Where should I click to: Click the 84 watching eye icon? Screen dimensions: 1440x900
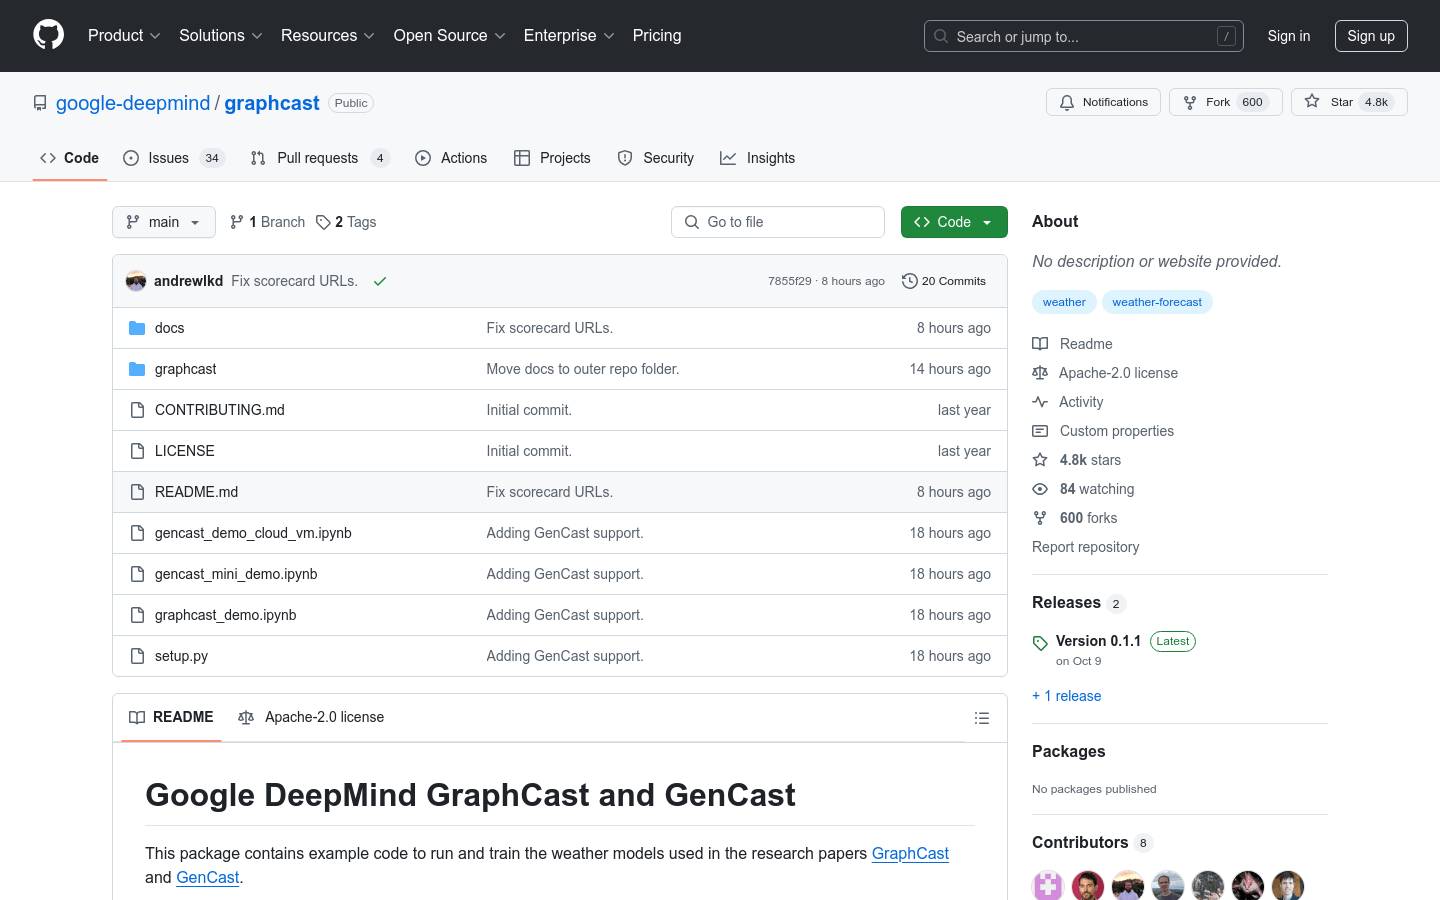[1040, 489]
